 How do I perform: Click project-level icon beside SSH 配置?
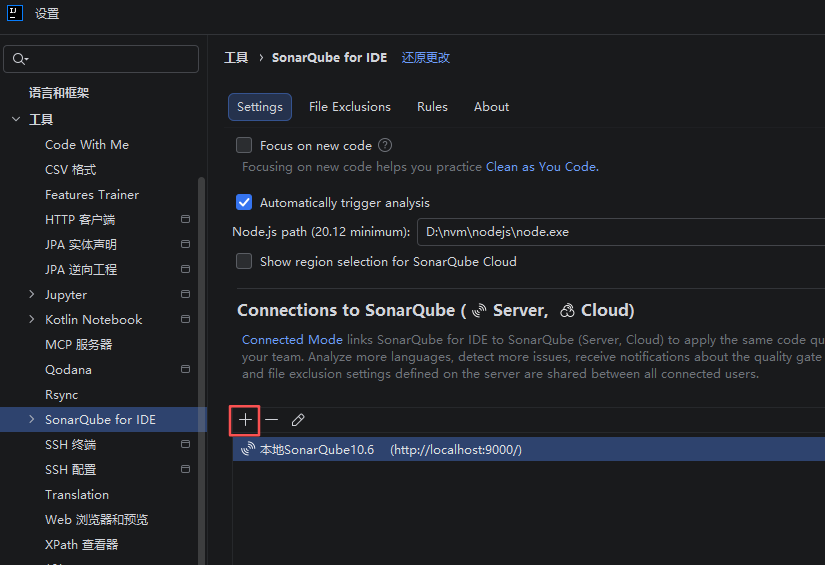click(x=185, y=469)
